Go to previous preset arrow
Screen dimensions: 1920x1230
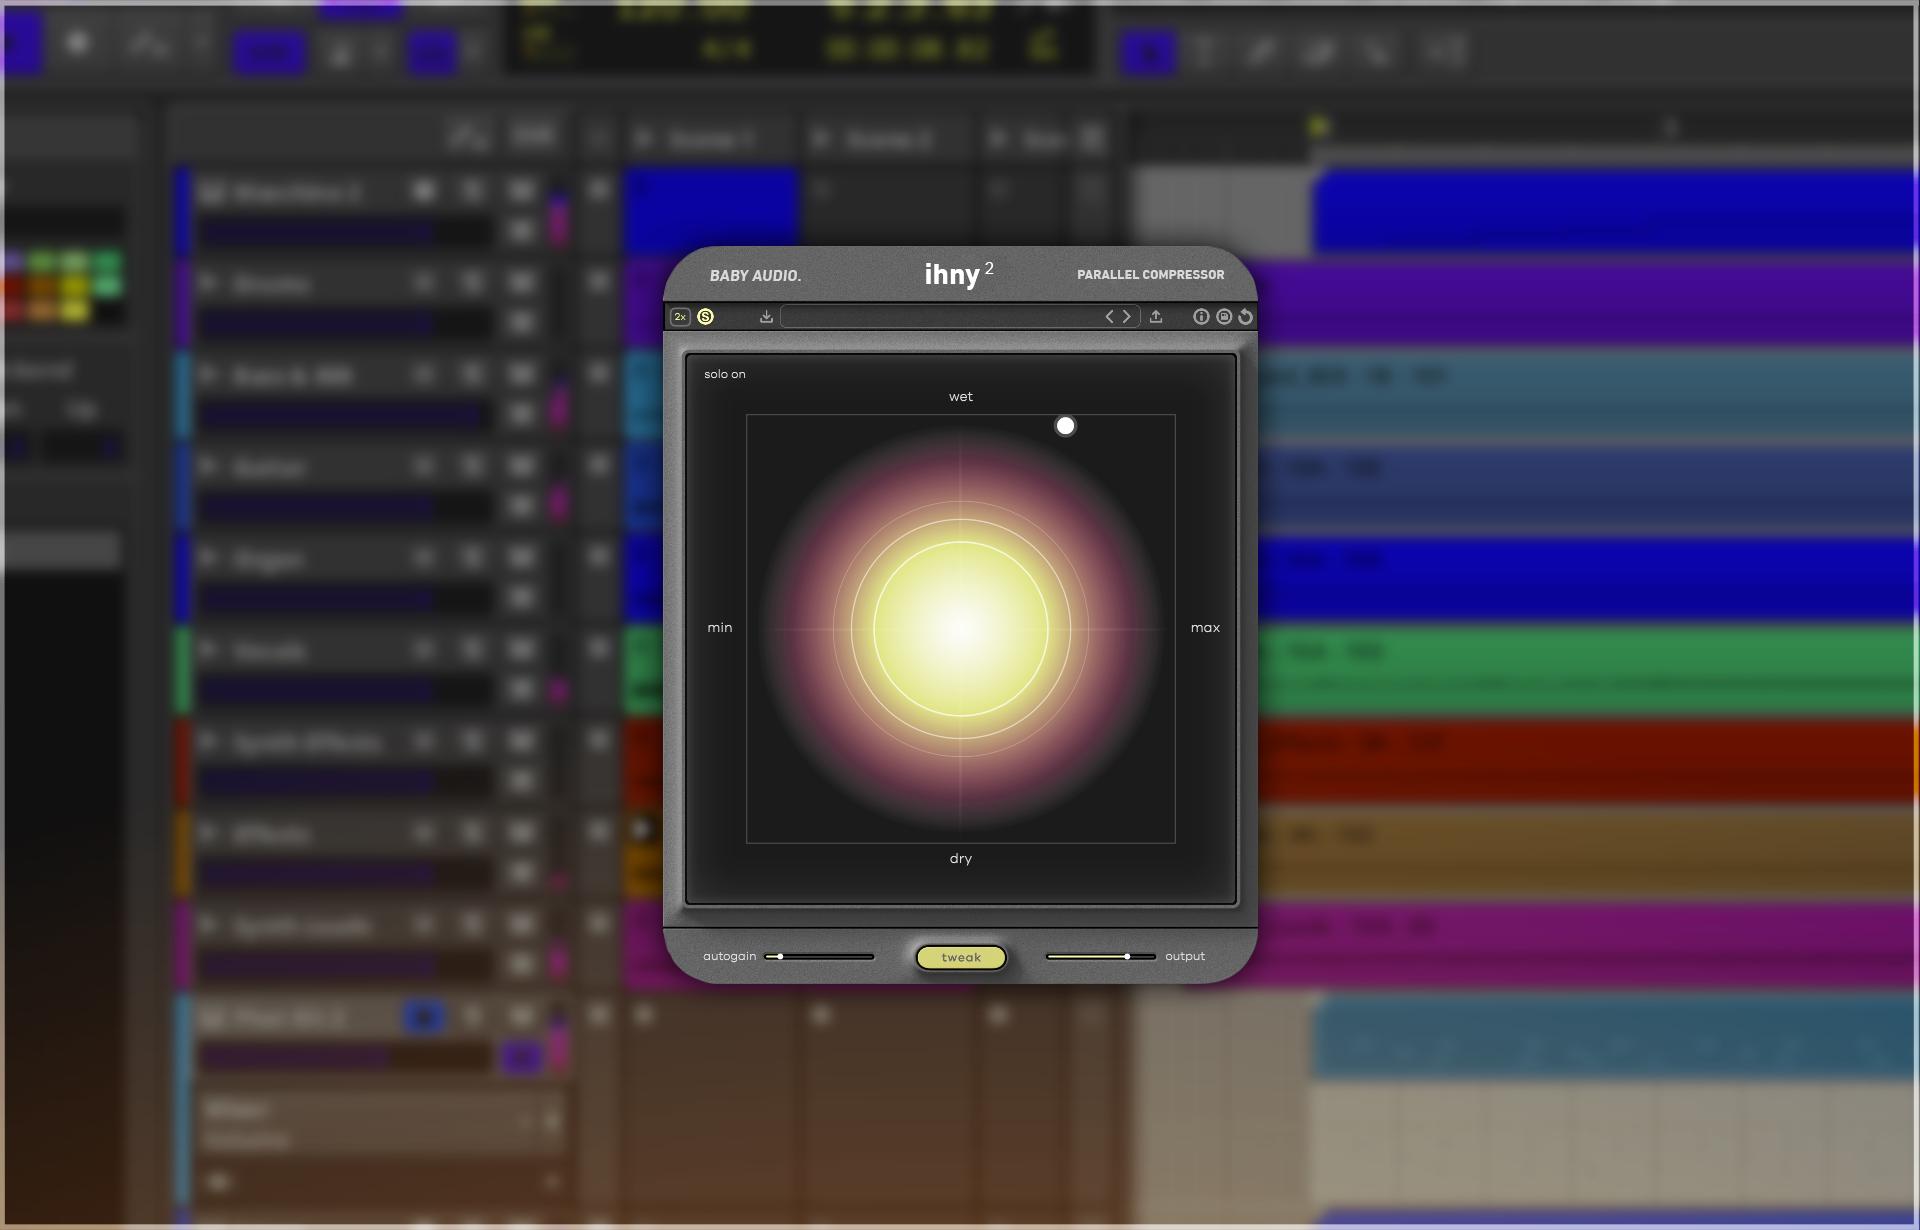1109,317
